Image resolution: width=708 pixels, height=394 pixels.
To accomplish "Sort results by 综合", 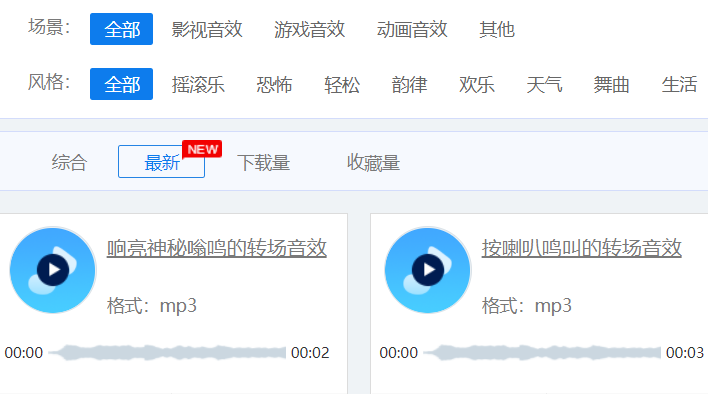I will point(69,162).
